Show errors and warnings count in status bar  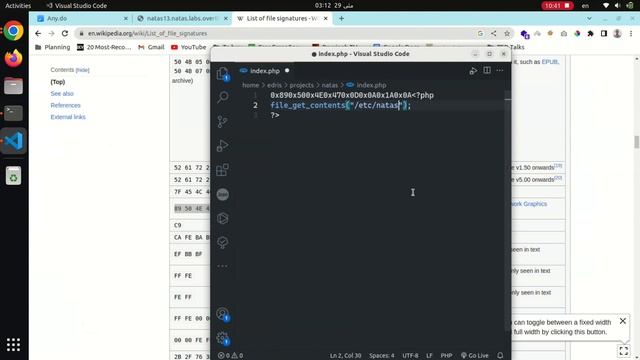231,356
